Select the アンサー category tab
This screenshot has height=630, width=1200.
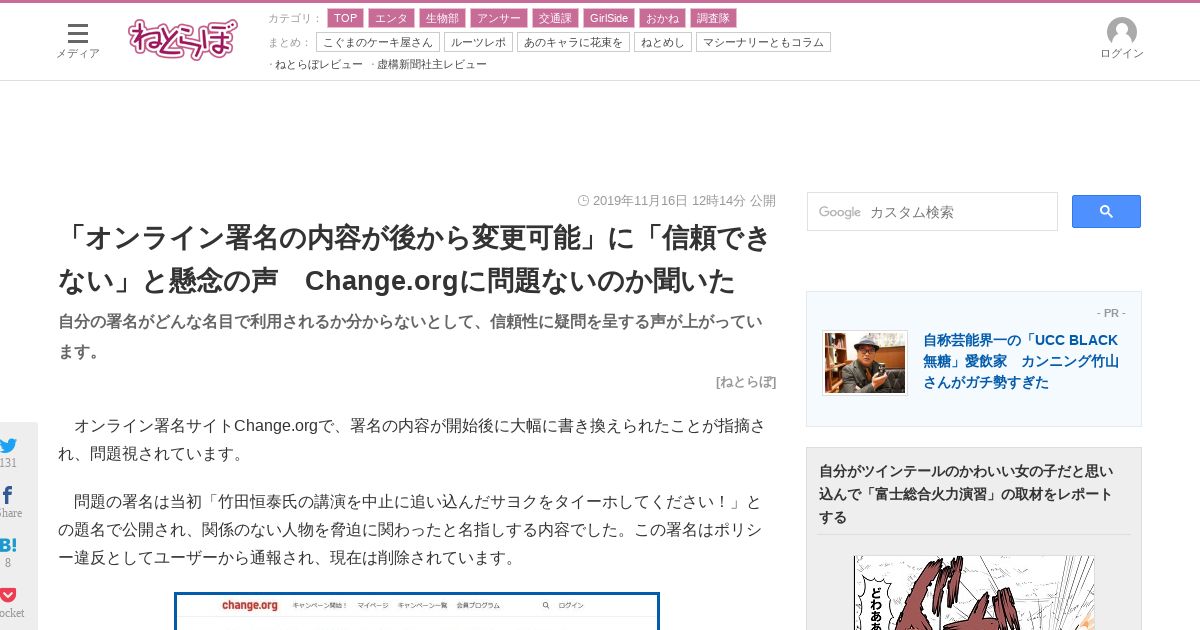tap(498, 18)
